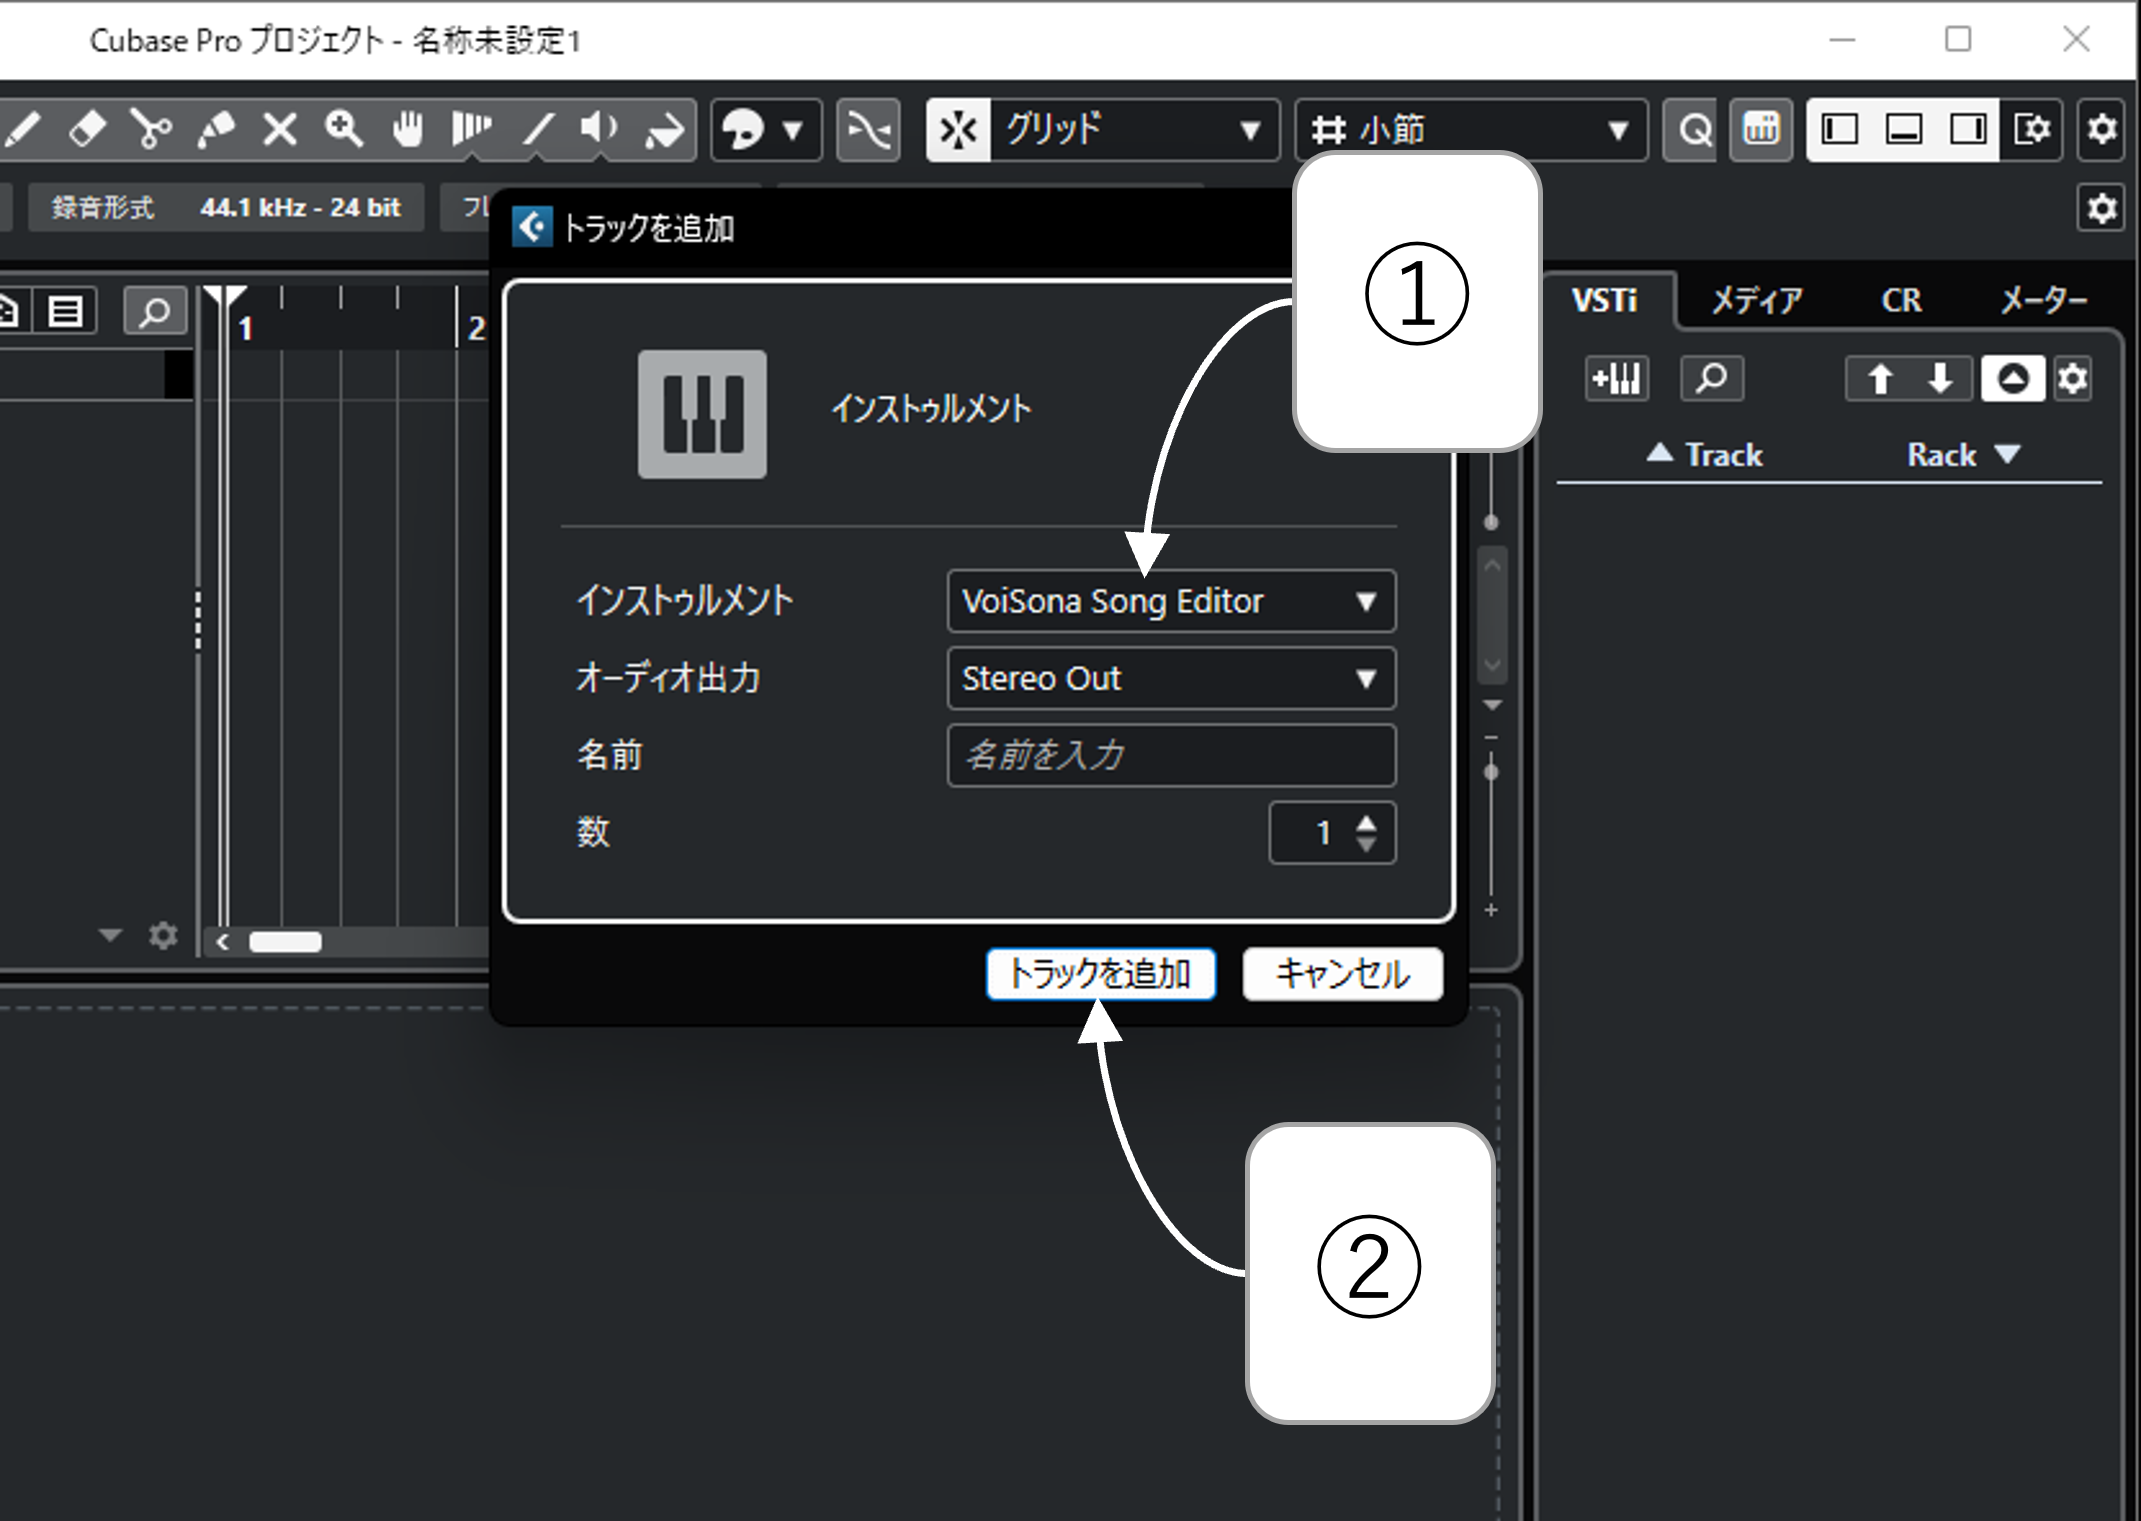Click the Cancel button in dialog
2141x1521 pixels.
pos(1342,974)
